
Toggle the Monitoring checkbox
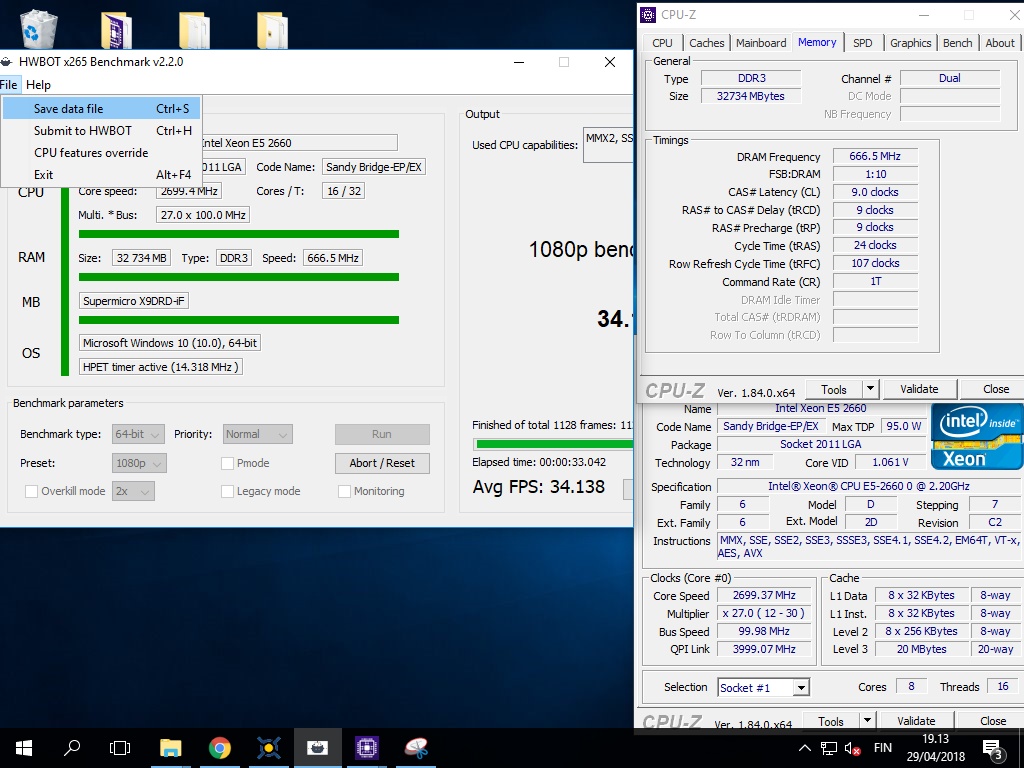344,491
